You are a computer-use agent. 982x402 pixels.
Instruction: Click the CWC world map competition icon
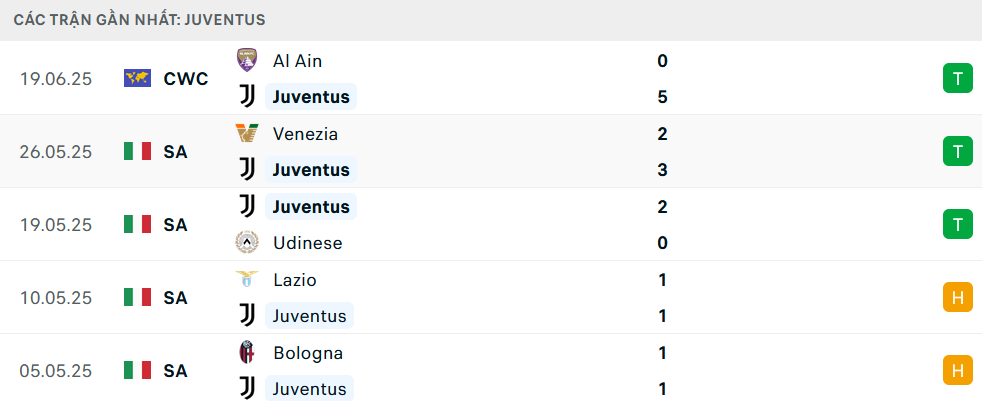coord(137,78)
